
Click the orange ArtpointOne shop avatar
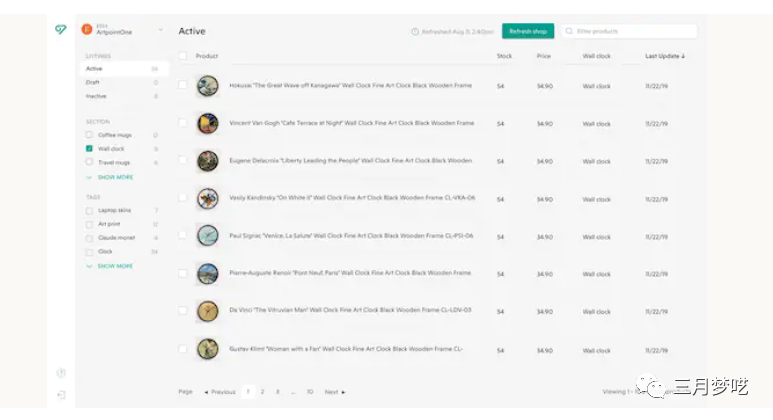click(x=88, y=30)
